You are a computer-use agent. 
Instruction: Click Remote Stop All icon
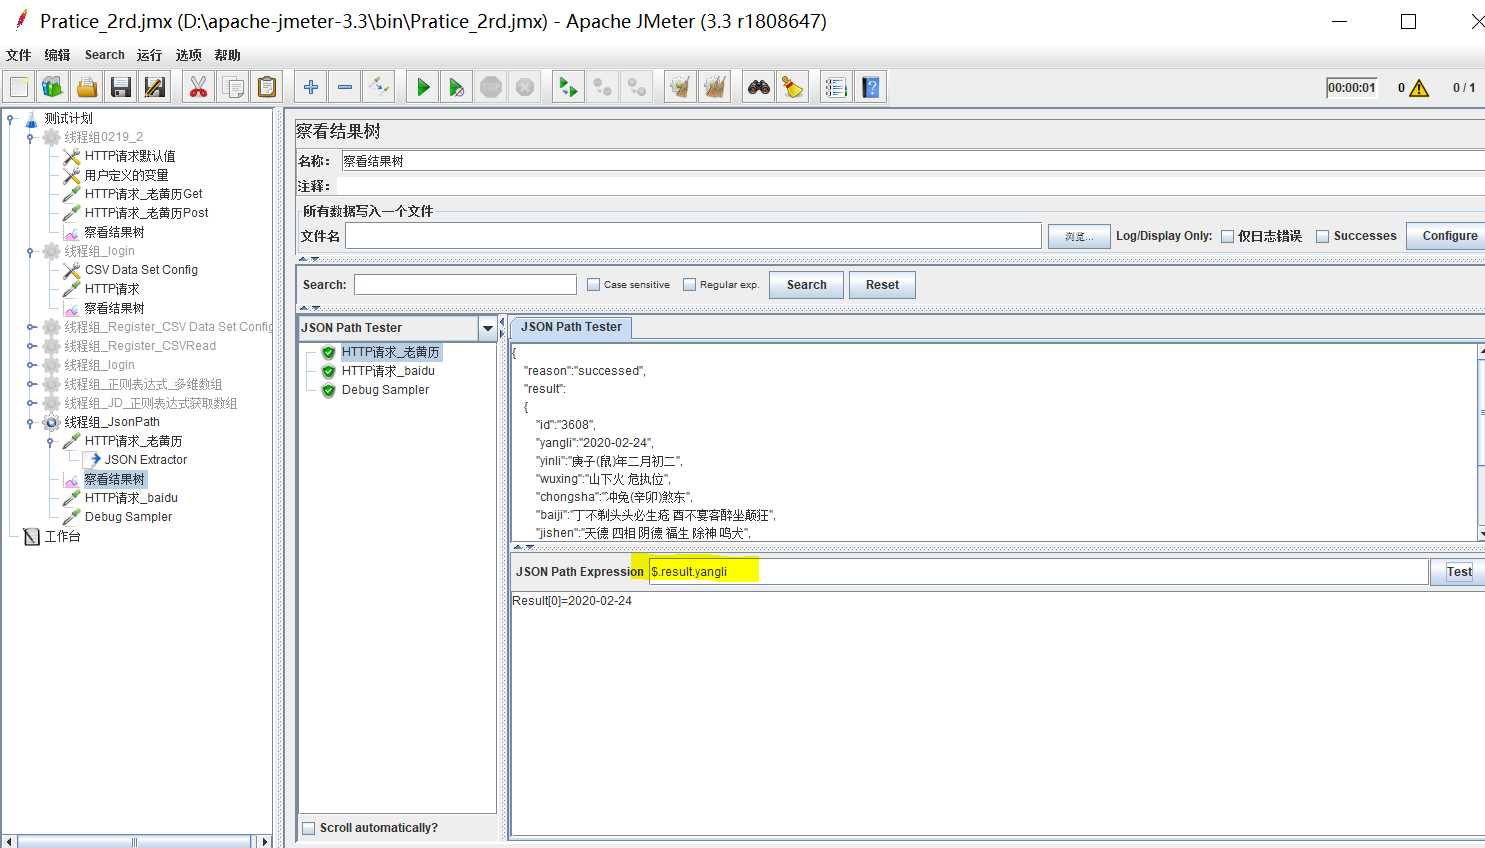(603, 88)
